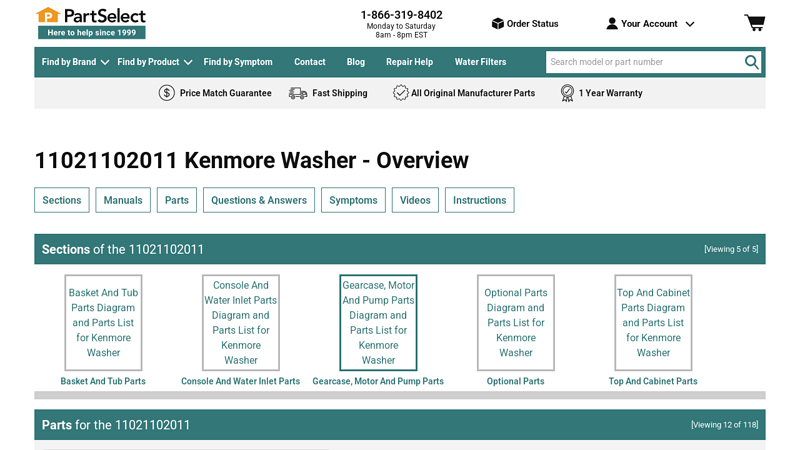The image size is (800, 450).
Task: Click the Order Status box icon
Action: point(497,23)
